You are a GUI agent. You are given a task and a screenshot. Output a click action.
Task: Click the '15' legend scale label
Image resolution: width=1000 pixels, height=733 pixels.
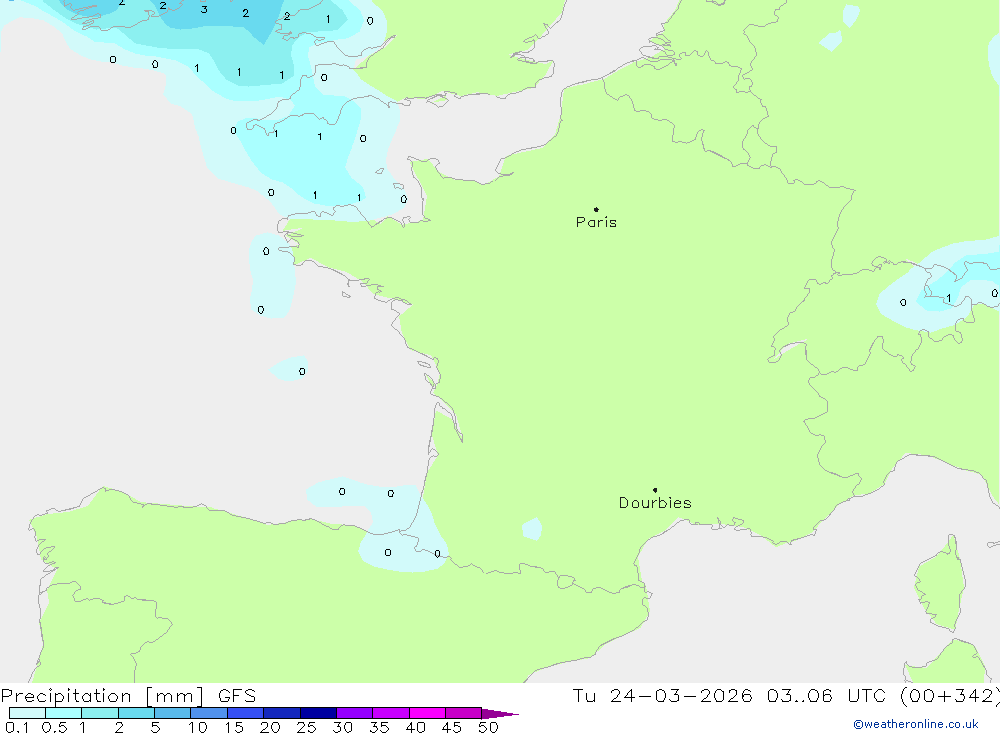tap(234, 727)
